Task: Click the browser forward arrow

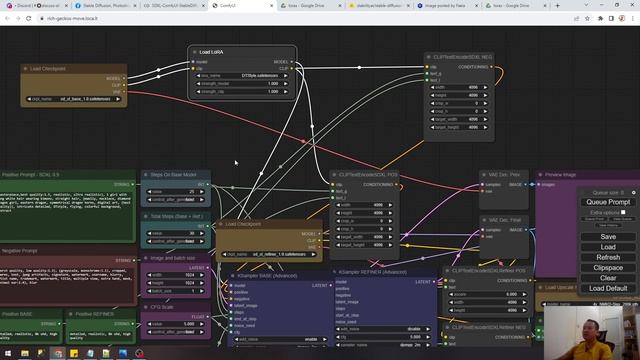Action: (x=18, y=19)
